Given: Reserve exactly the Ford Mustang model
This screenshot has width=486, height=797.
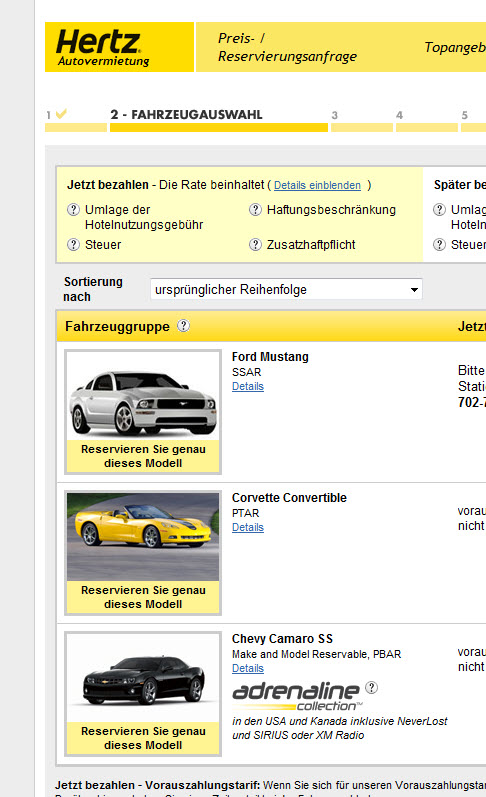Looking at the screenshot, I should click(143, 456).
